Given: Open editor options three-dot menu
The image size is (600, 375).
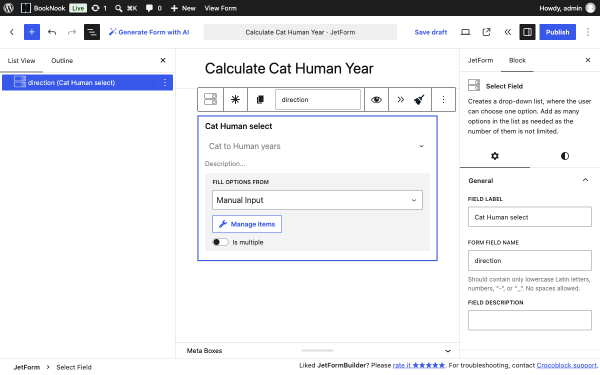Looking at the screenshot, I should [588, 32].
